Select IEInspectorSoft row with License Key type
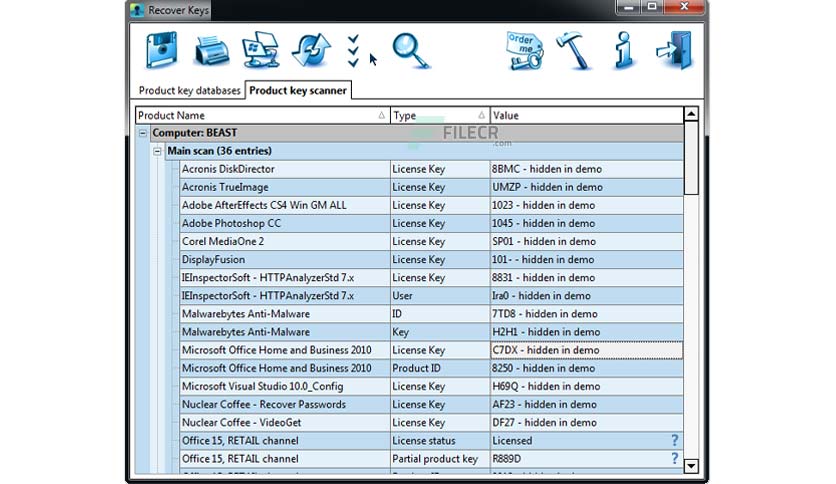836x484 pixels. click(x=431, y=278)
